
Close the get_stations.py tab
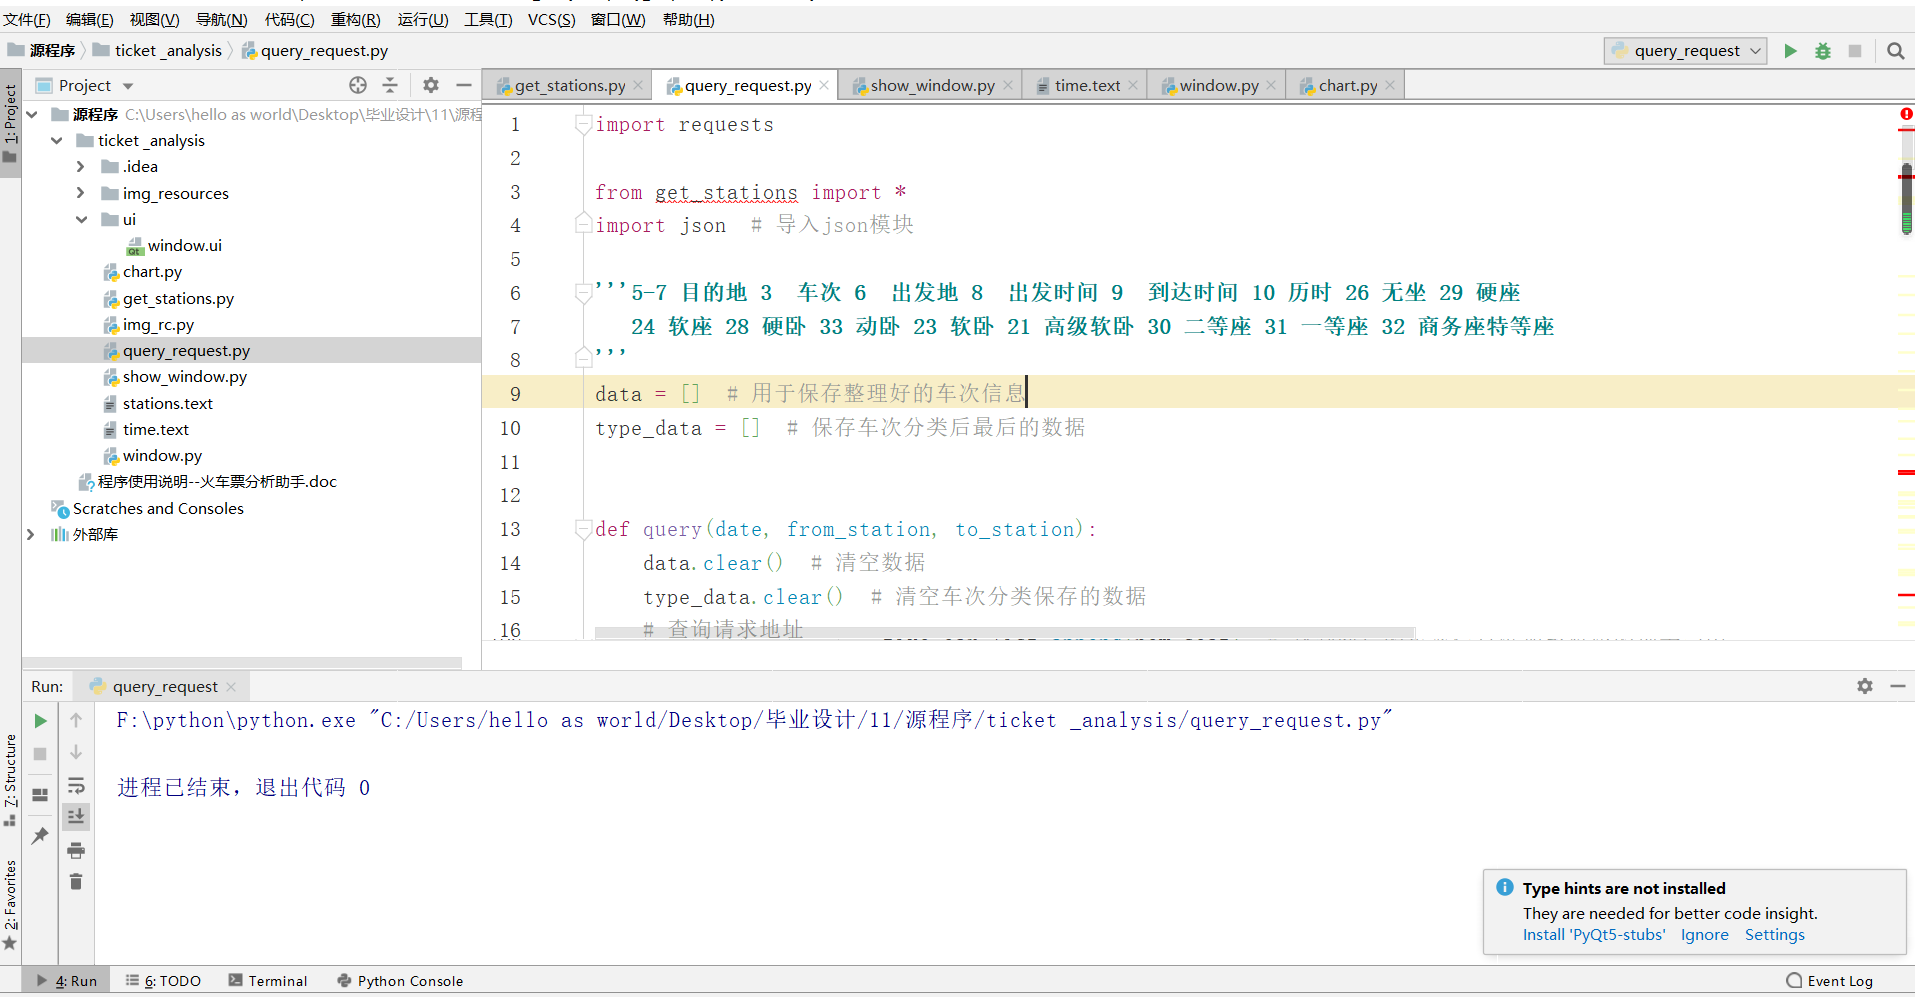tap(638, 85)
